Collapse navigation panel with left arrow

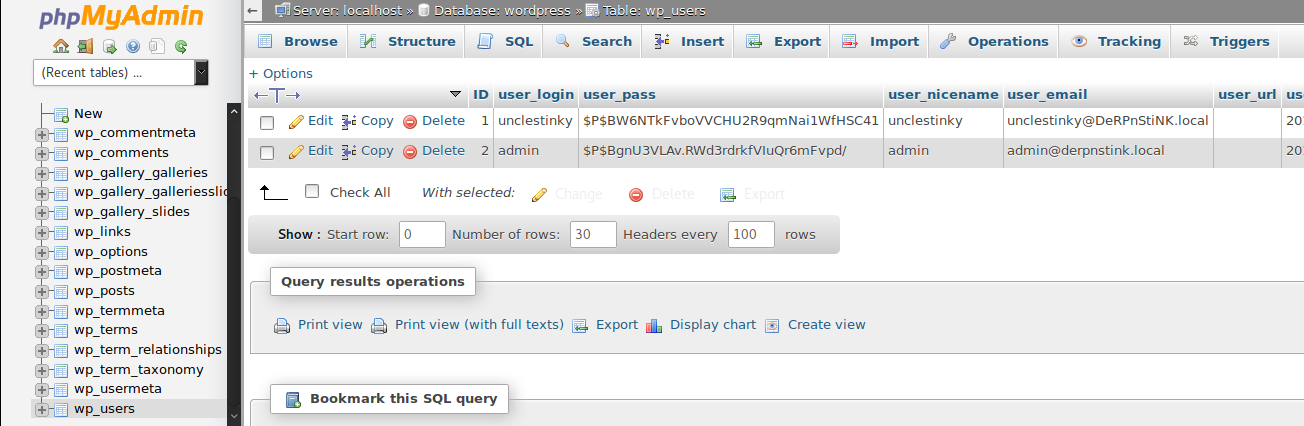[x=254, y=11]
